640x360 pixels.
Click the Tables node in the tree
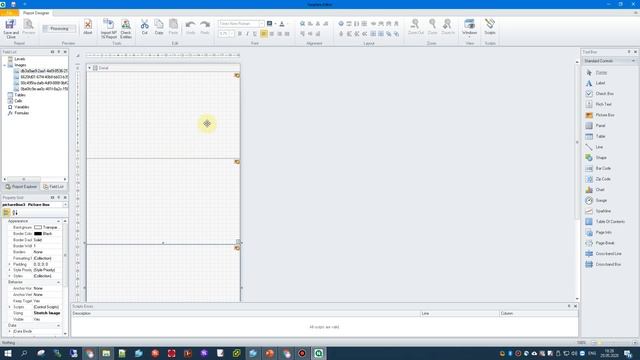[x=20, y=95]
